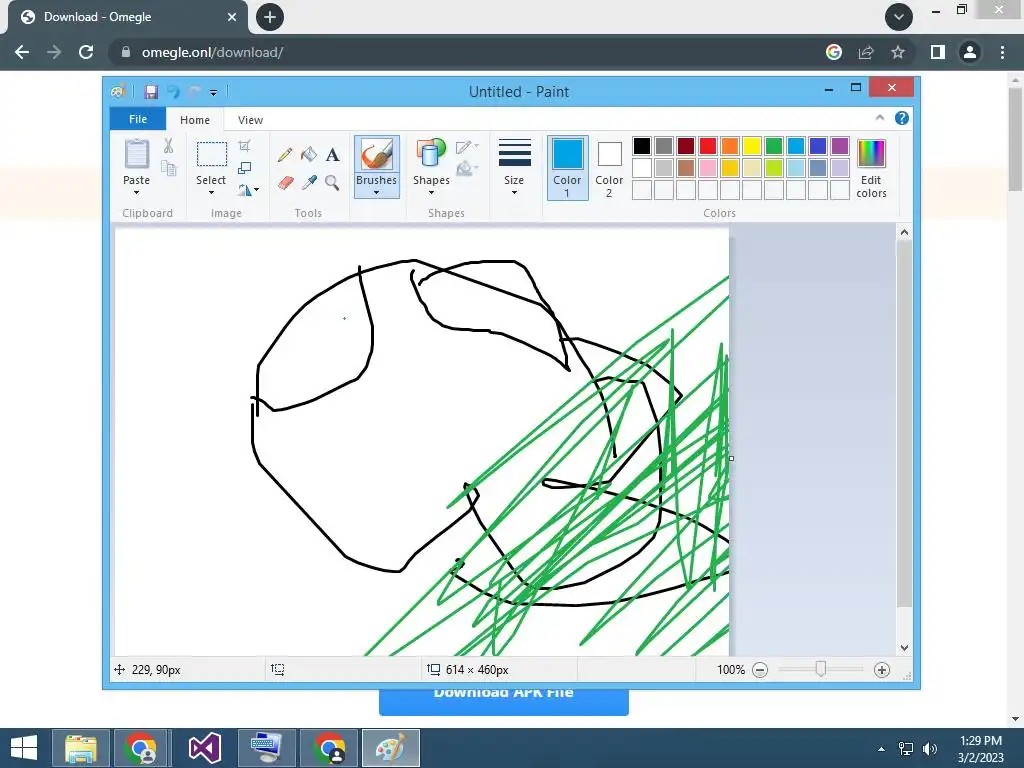The width and height of the screenshot is (1024, 768).
Task: Expand the Select dropdown arrow
Action: click(212, 193)
